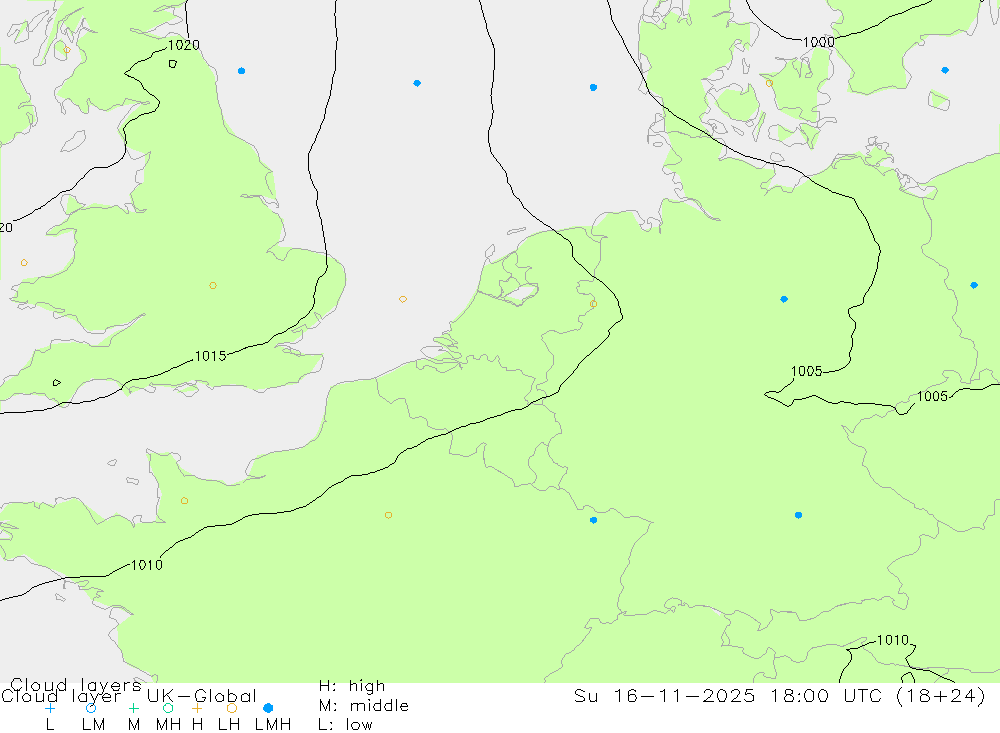1000x733 pixels.
Task: Click the 'H: high' legend text
Action: 351,686
